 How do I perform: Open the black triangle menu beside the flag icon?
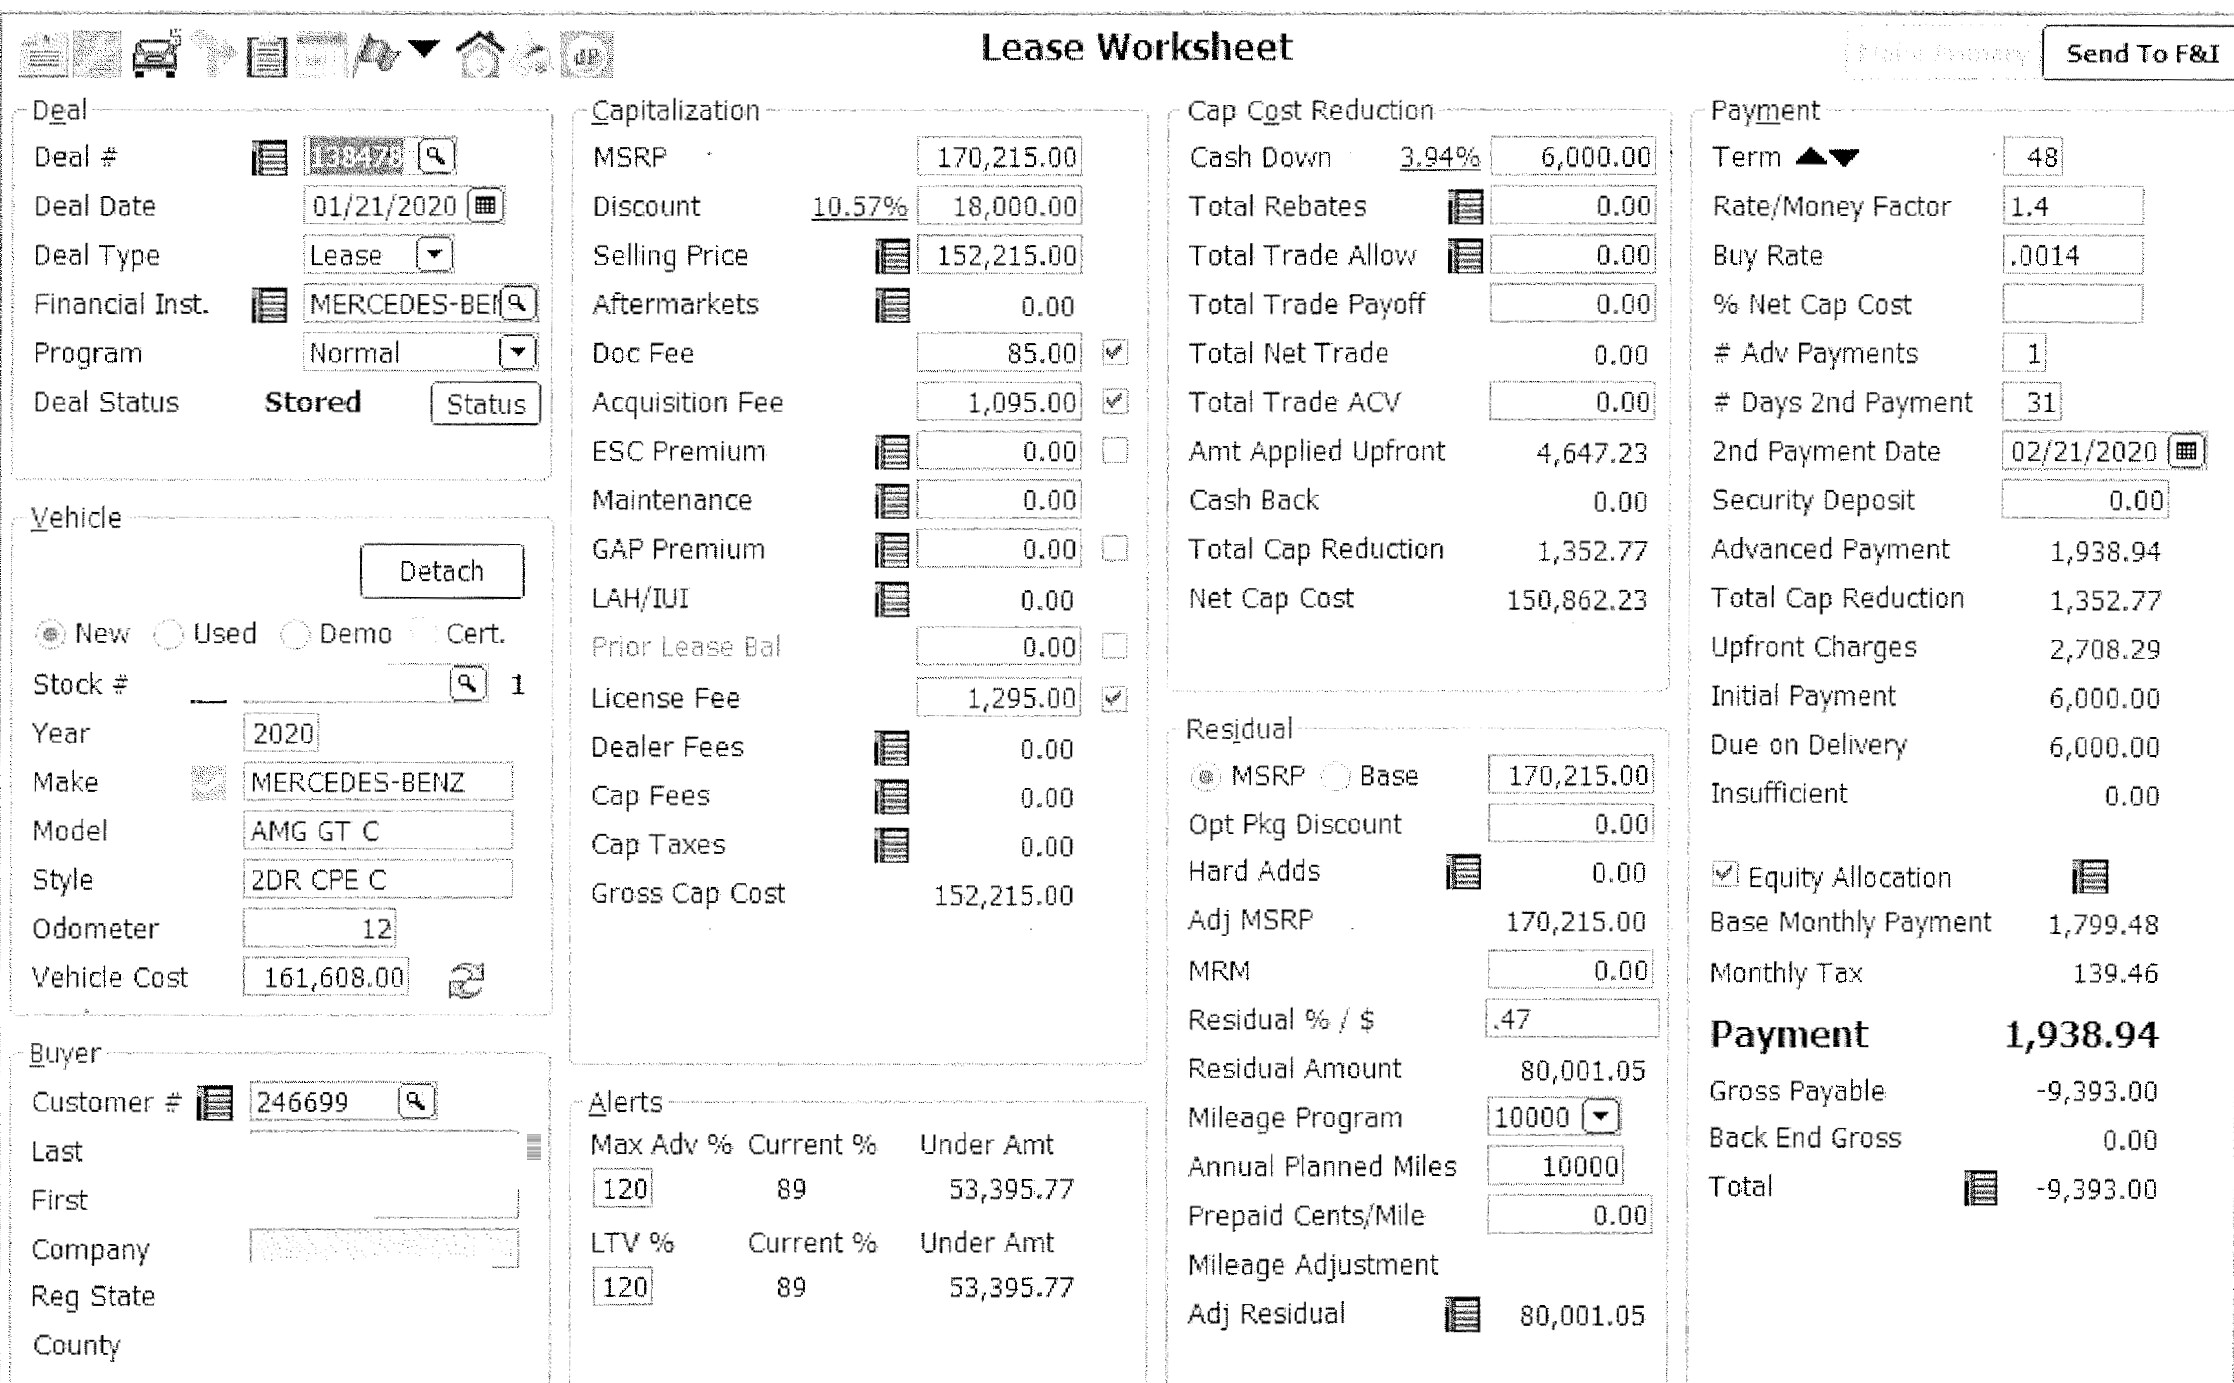[424, 48]
